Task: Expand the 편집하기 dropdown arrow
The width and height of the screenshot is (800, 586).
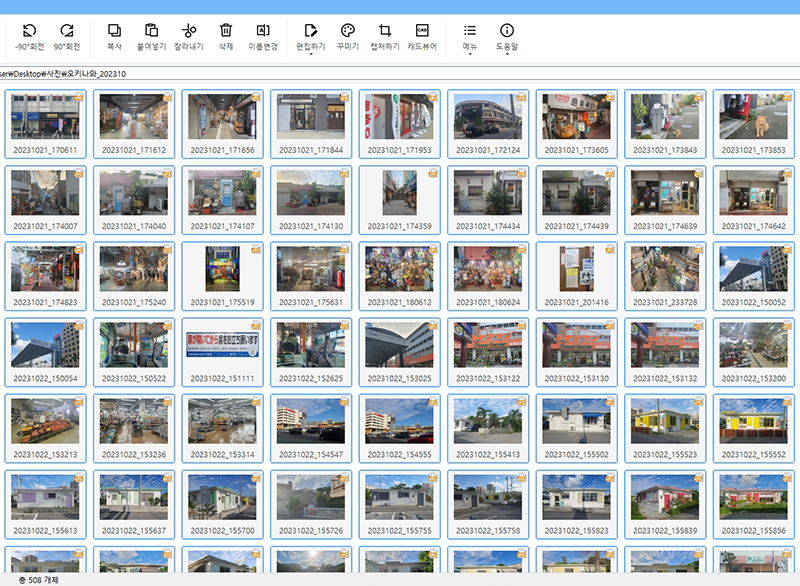Action: point(311,54)
